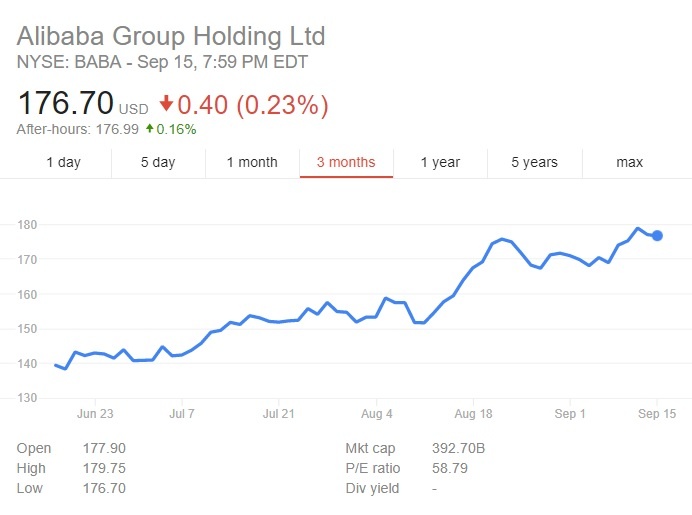Click the After-hours 176.99 quote text
692x515 pixels.
[78, 129]
